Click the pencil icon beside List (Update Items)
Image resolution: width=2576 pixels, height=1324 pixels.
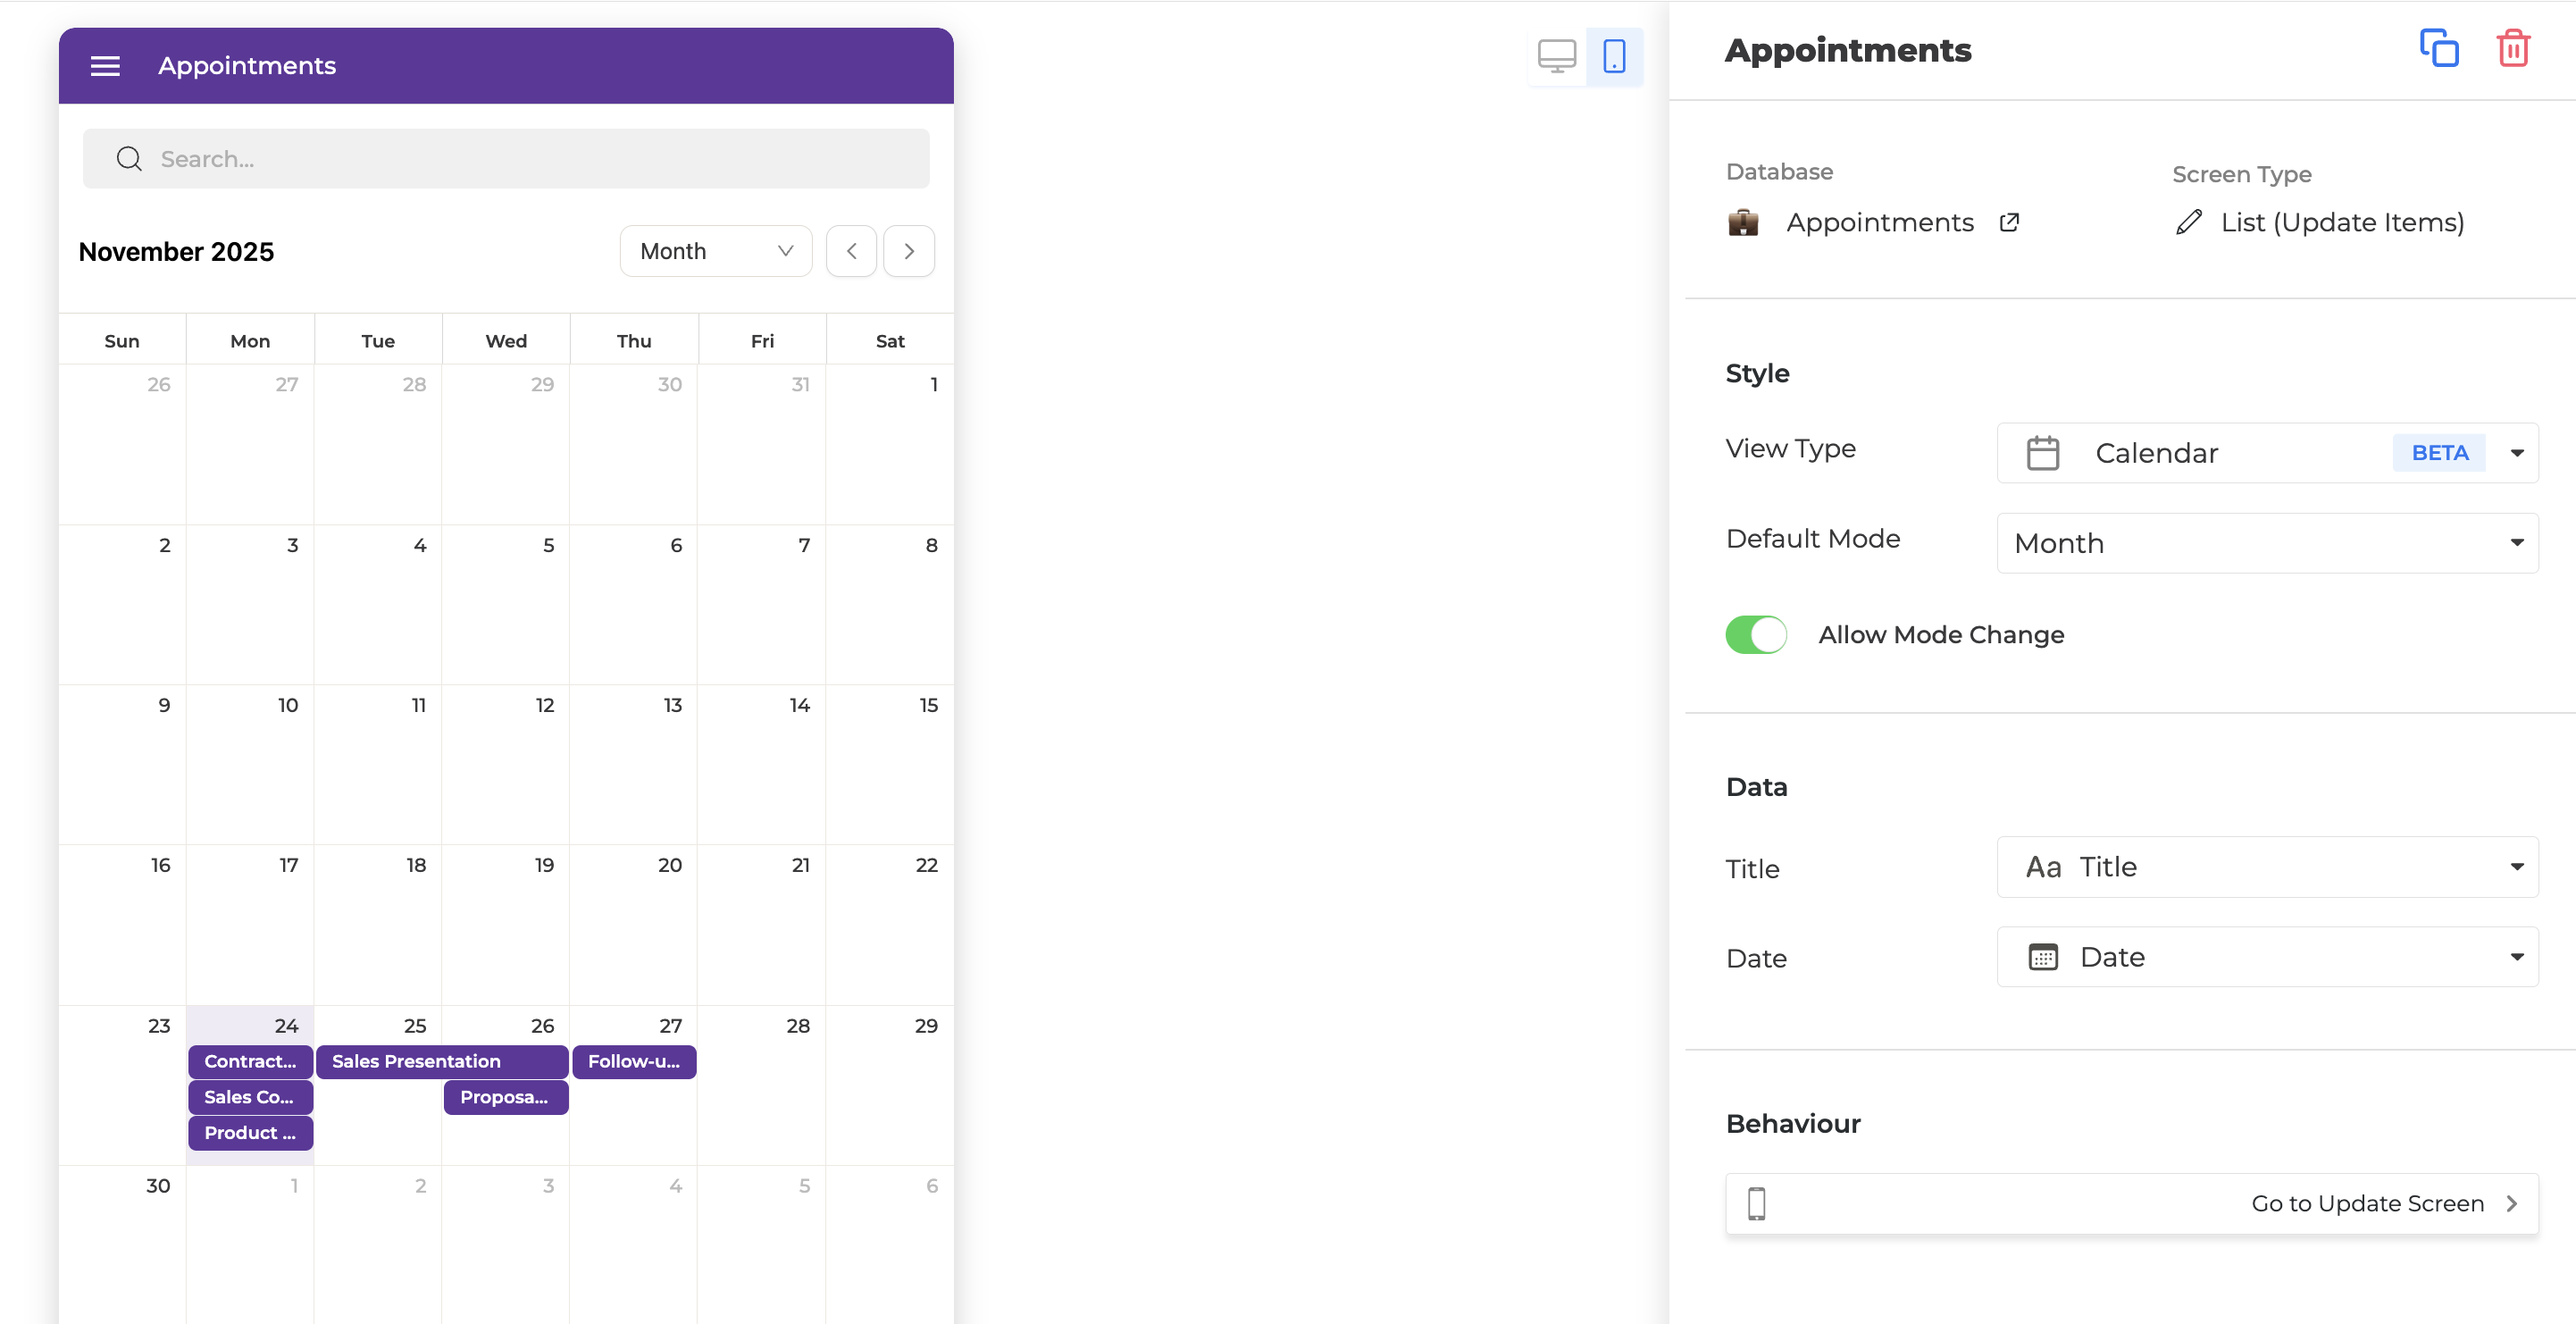click(x=2188, y=222)
